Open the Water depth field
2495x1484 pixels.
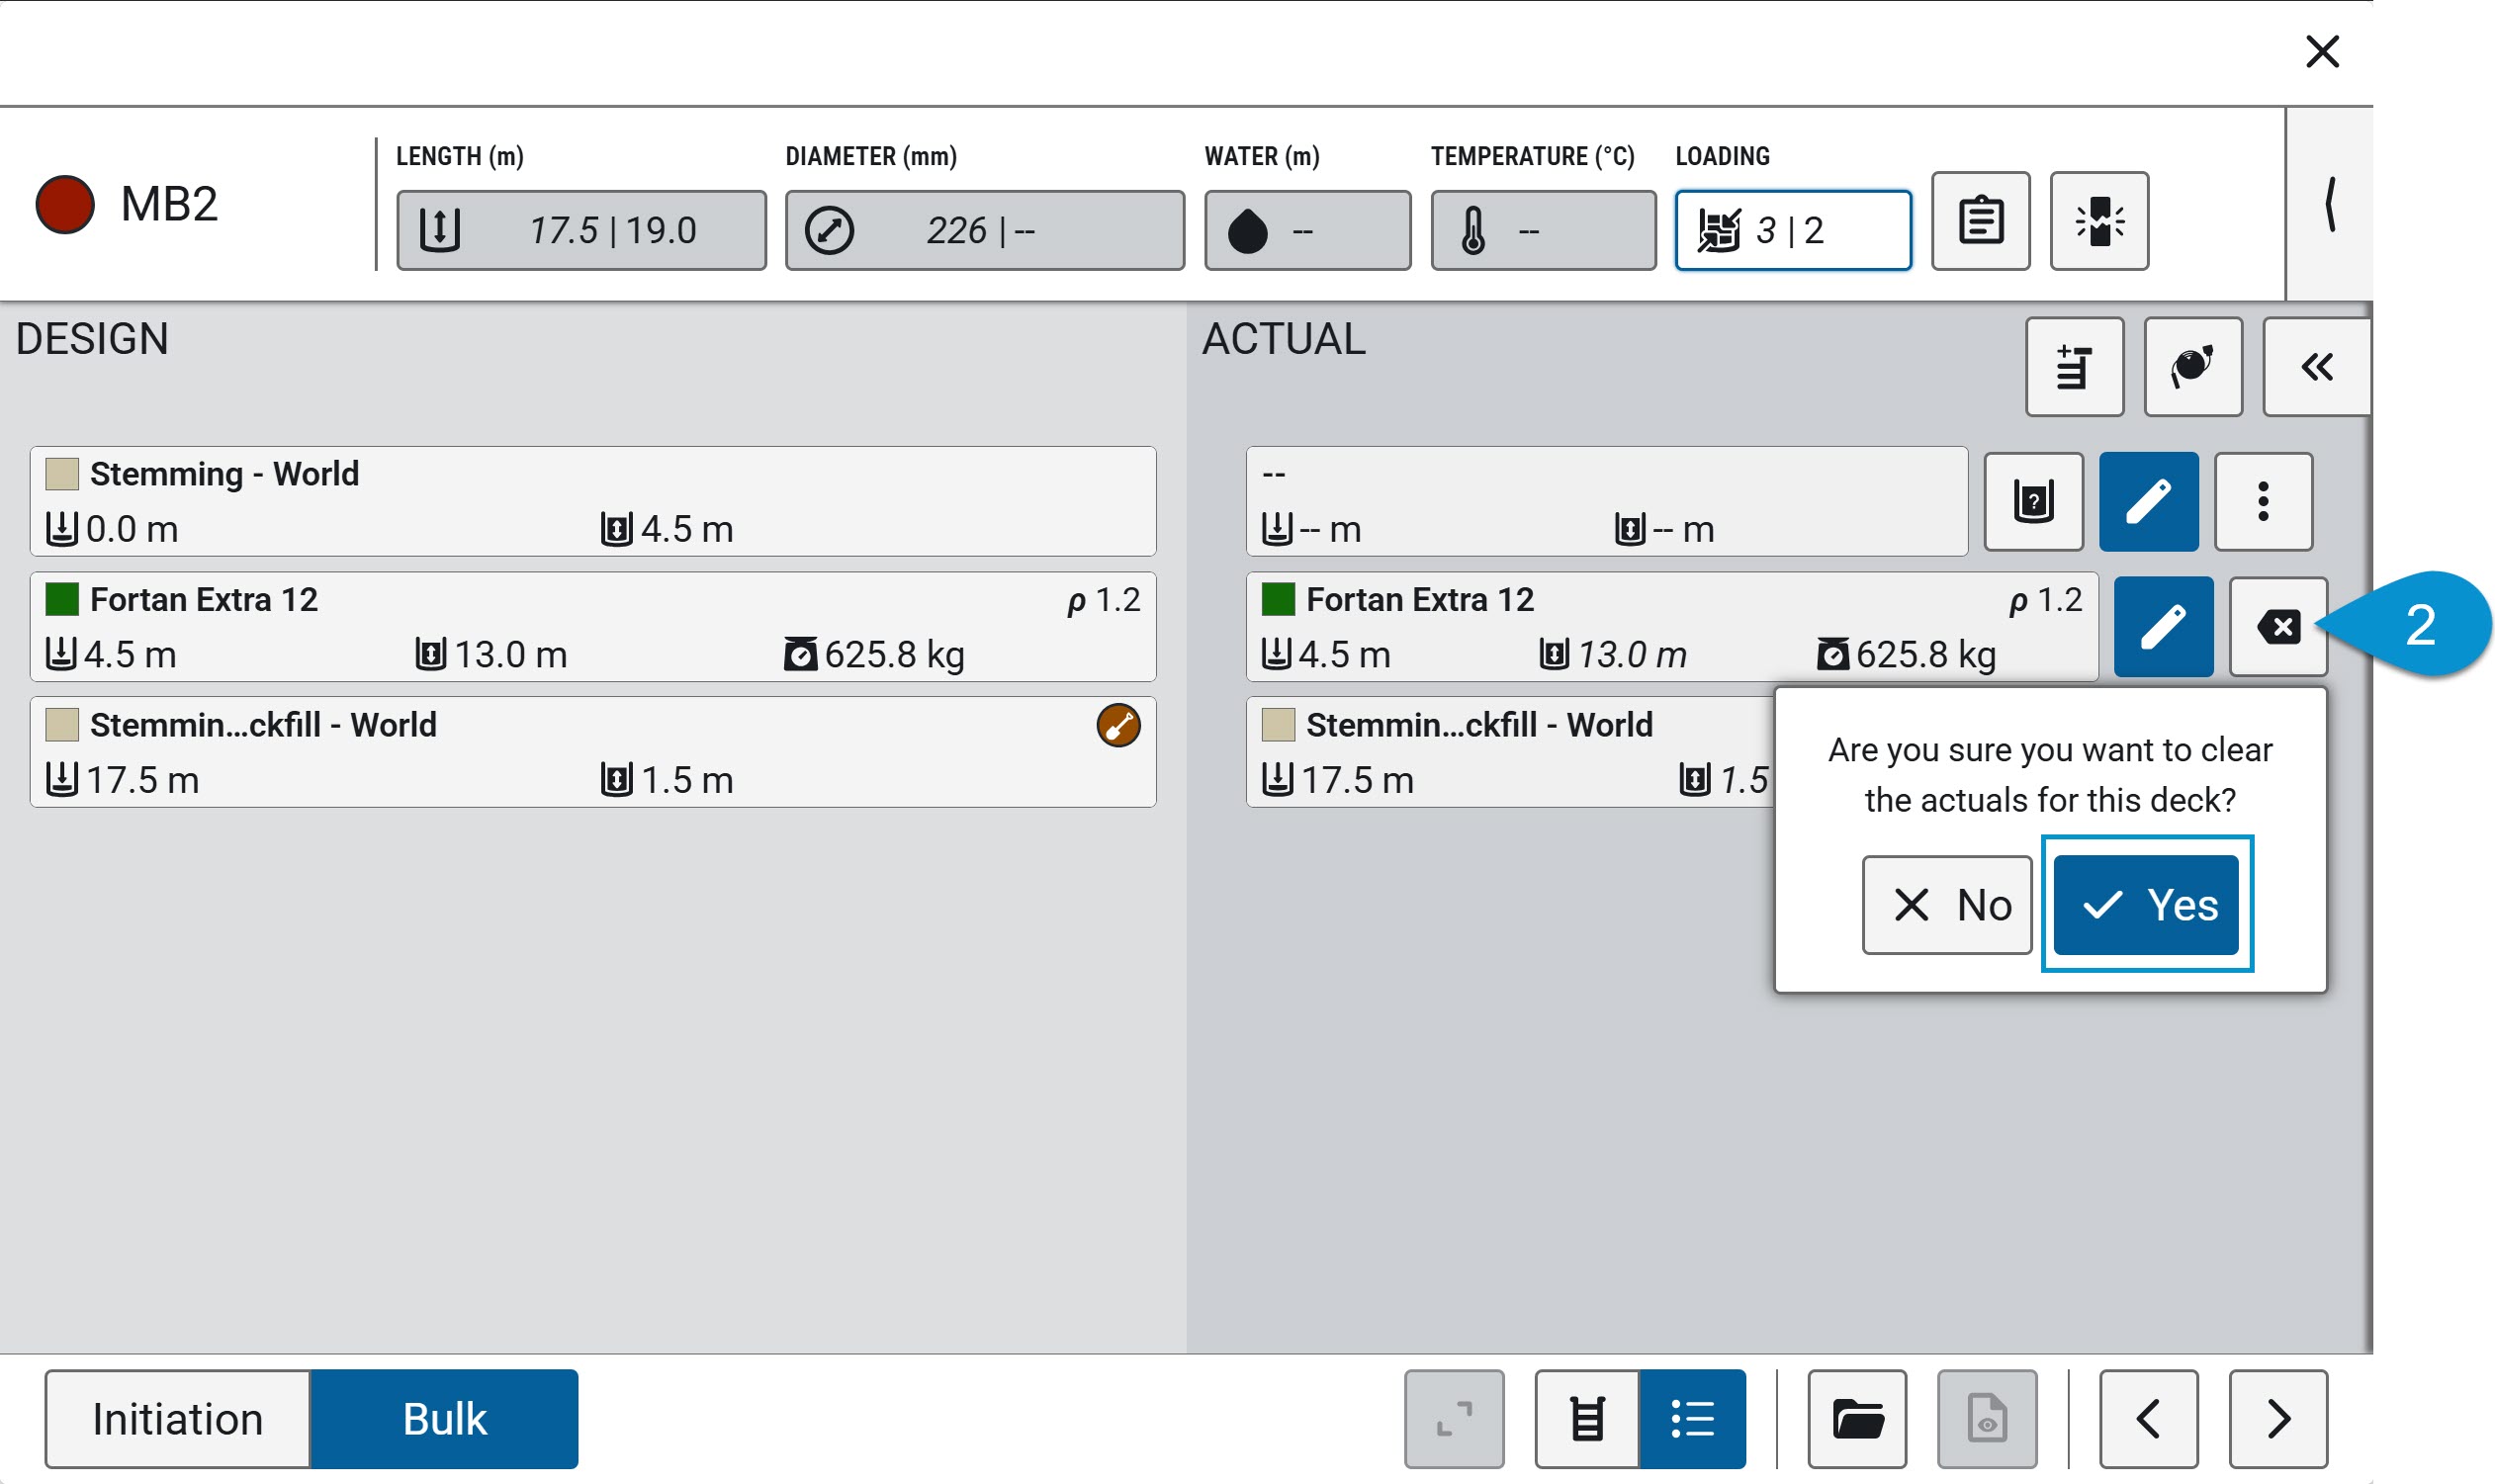click(x=1307, y=230)
